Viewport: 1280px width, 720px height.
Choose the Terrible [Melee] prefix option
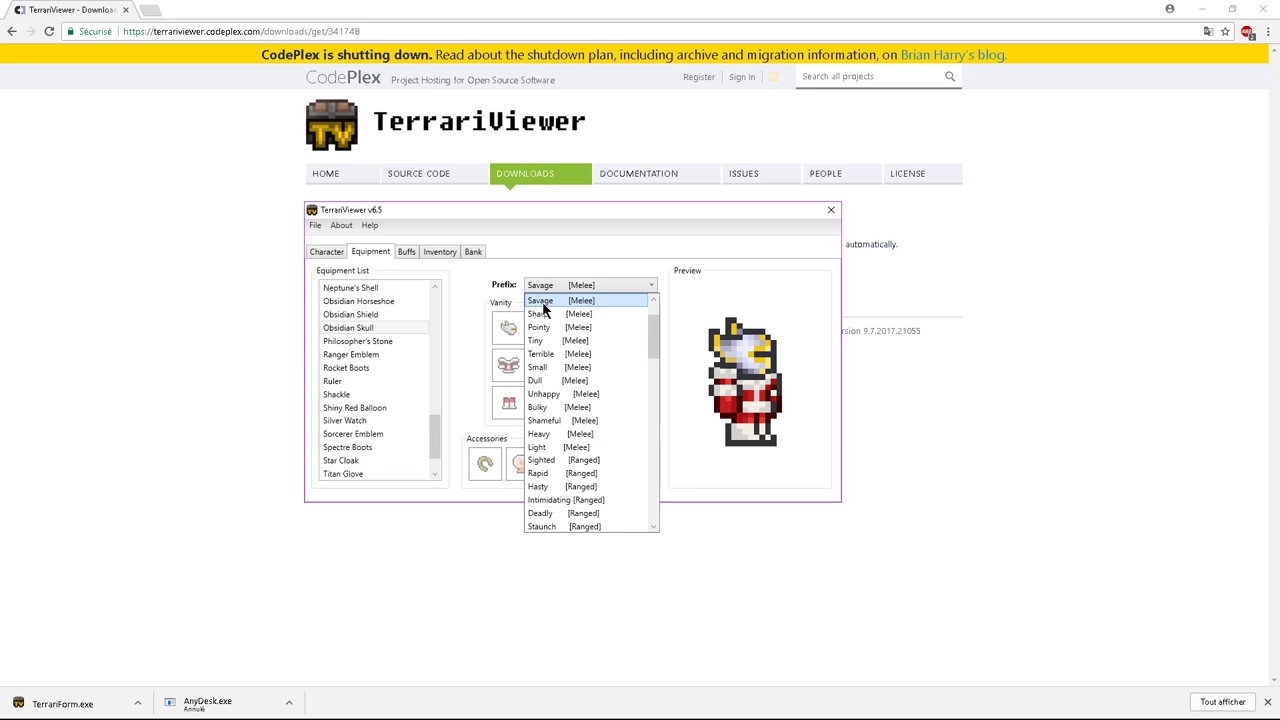tap(587, 354)
